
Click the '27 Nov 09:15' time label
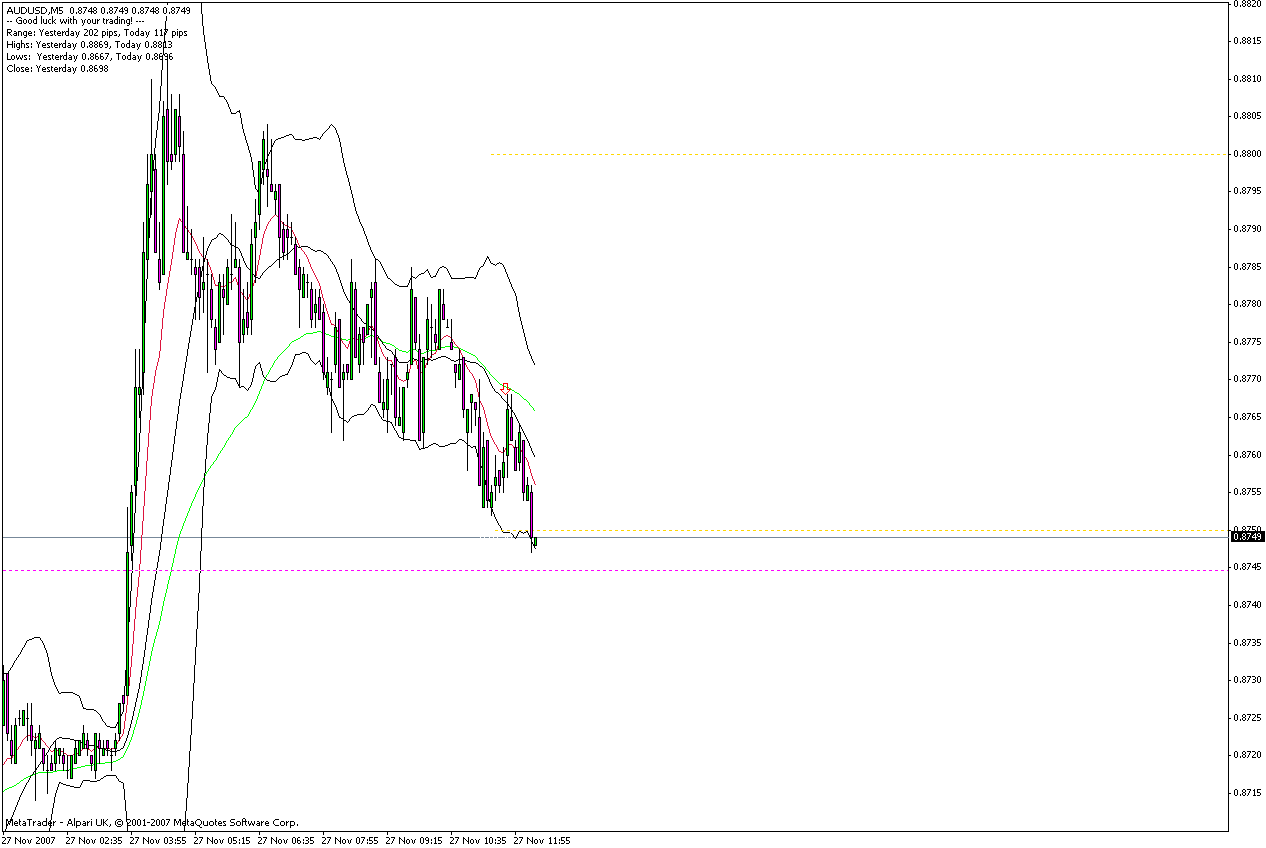[x=414, y=841]
